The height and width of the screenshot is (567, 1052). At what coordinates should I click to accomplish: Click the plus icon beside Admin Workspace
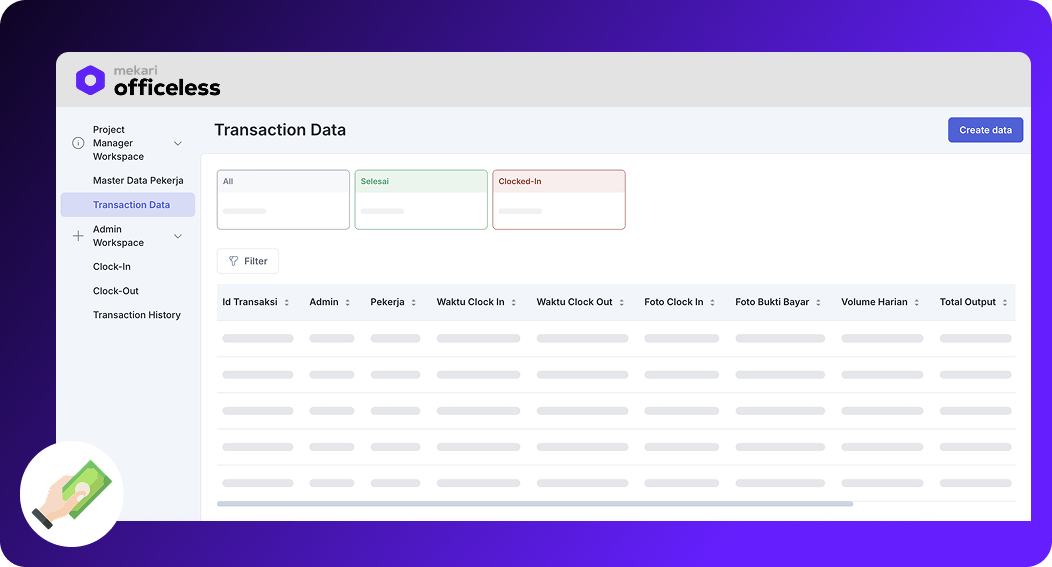(78, 236)
